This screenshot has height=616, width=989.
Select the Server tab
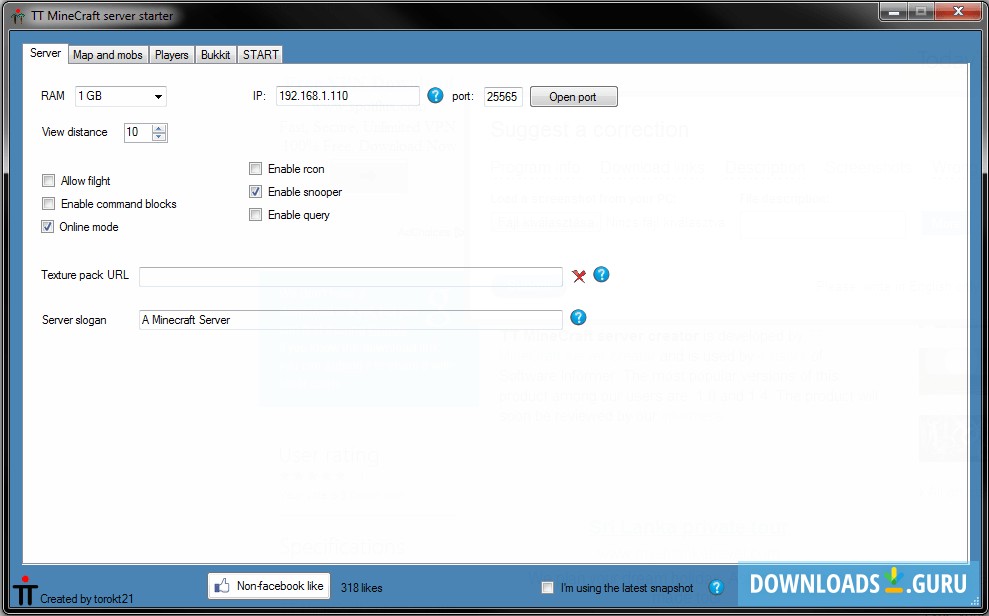45,53
